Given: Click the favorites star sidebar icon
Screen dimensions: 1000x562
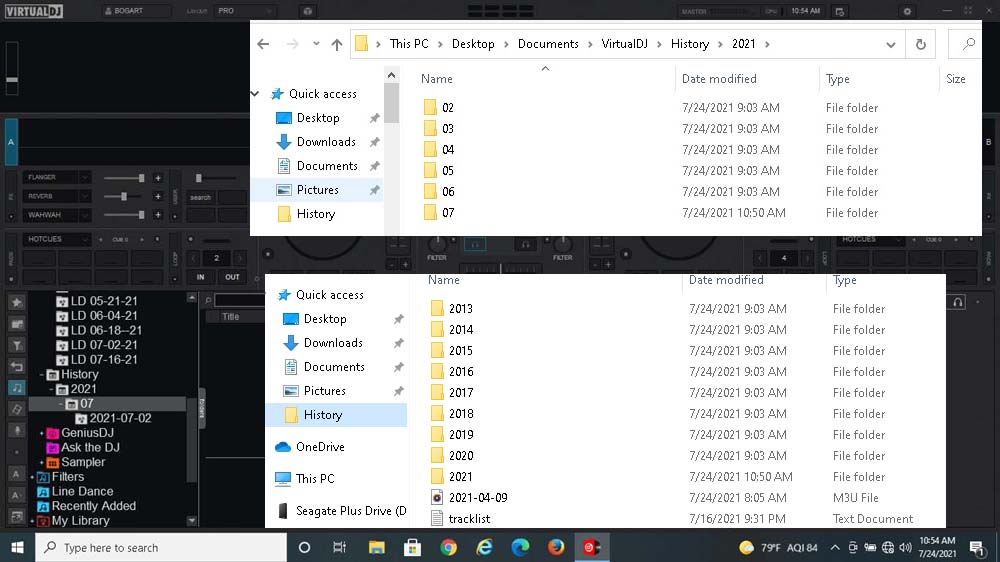Looking at the screenshot, I should coord(16,302).
